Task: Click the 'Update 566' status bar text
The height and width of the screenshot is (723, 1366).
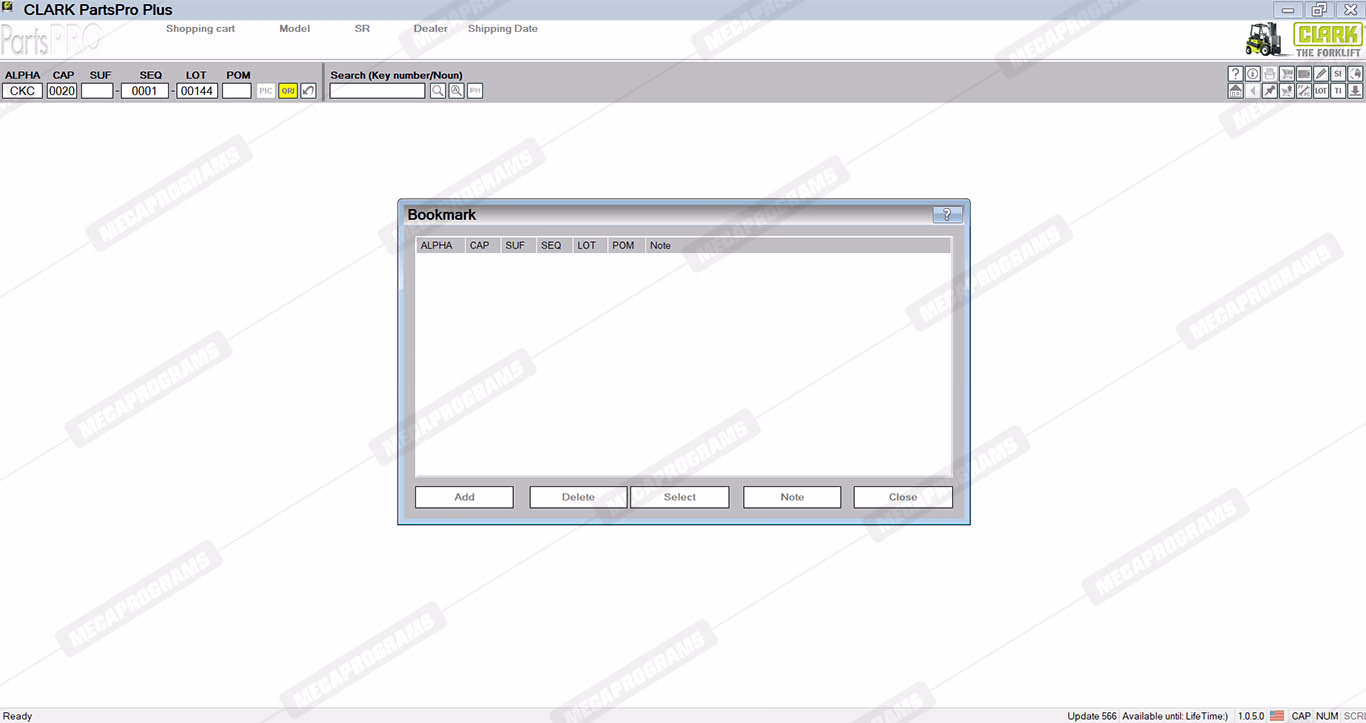Action: click(x=1092, y=716)
